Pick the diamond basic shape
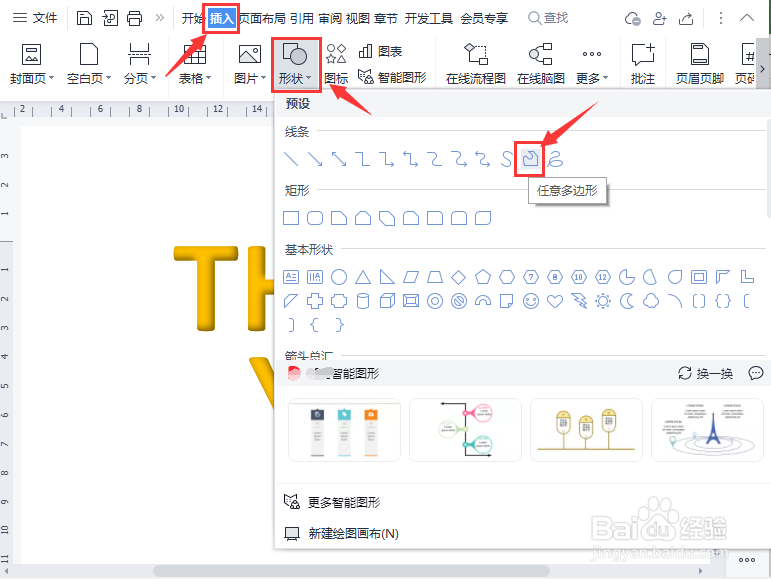 [x=459, y=277]
